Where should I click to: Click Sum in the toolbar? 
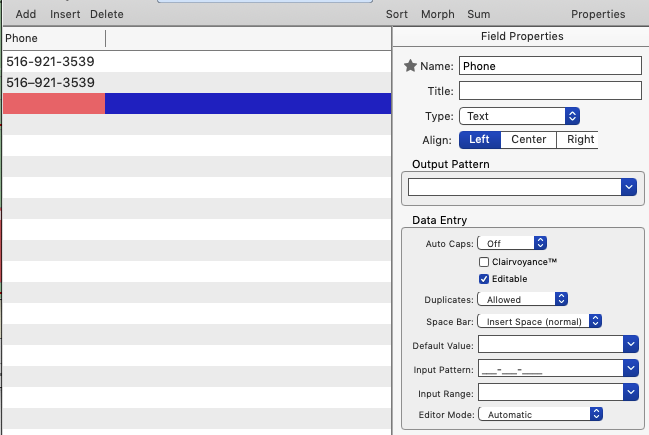click(478, 14)
